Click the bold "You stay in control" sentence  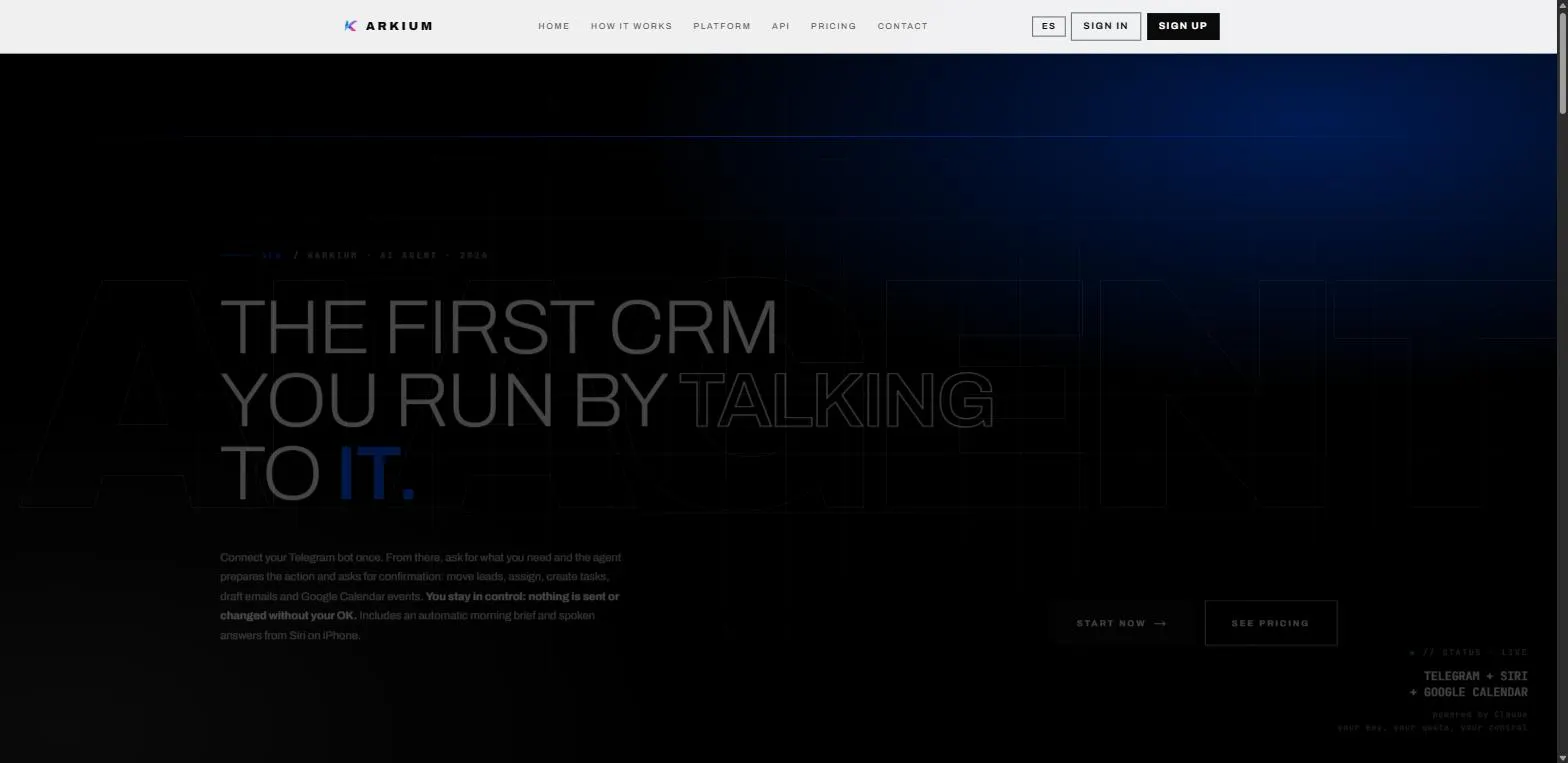coord(420,606)
